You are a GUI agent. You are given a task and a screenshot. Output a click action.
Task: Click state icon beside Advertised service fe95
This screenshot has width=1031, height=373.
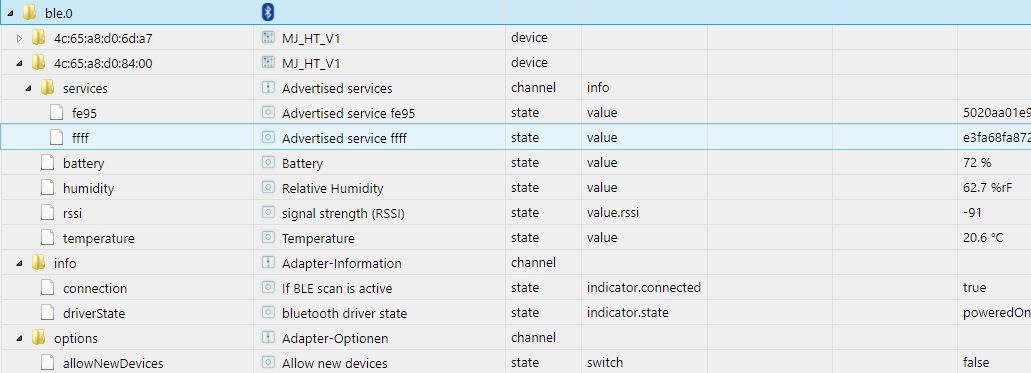(268, 112)
